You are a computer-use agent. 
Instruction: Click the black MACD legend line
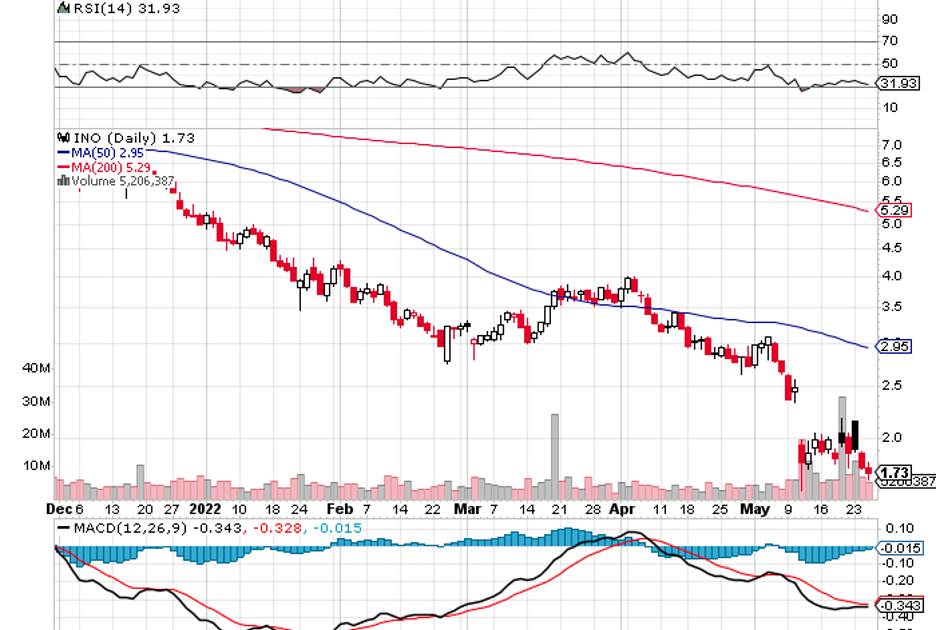(63, 528)
